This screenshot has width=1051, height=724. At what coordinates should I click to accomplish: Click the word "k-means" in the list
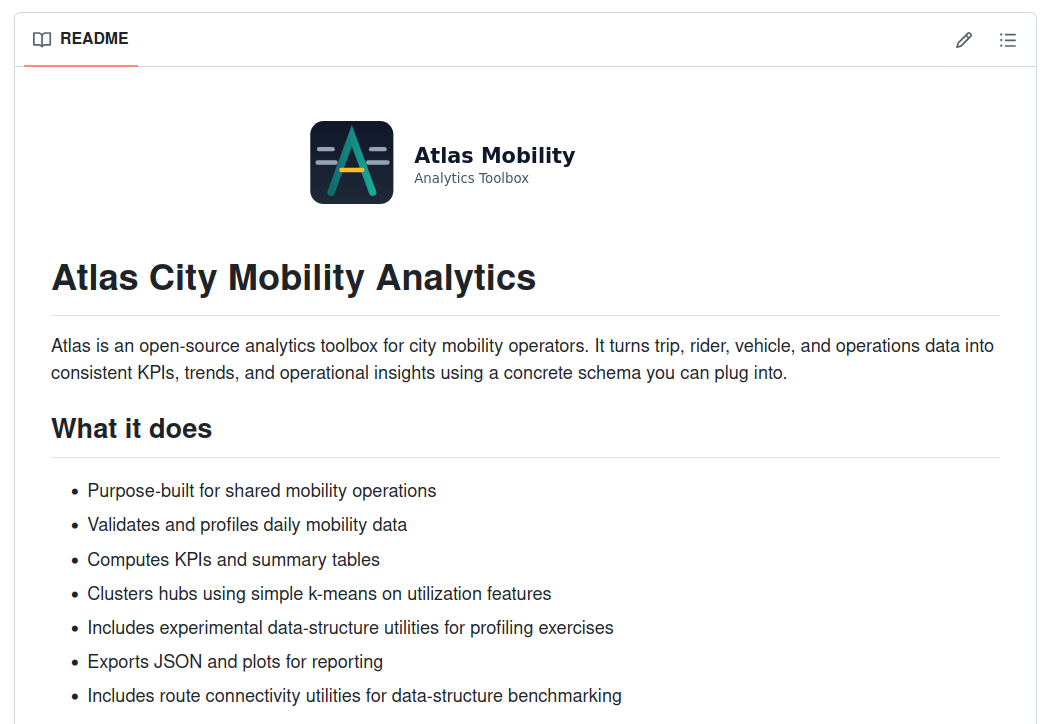[339, 594]
